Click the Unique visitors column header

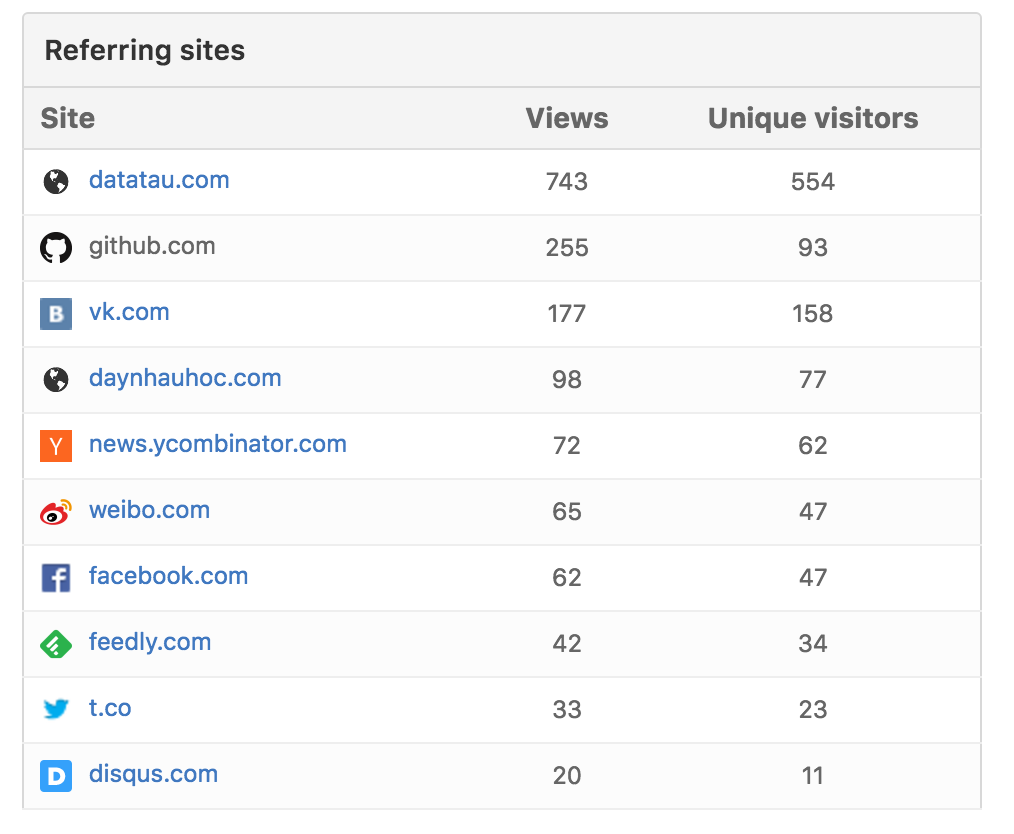(x=813, y=118)
